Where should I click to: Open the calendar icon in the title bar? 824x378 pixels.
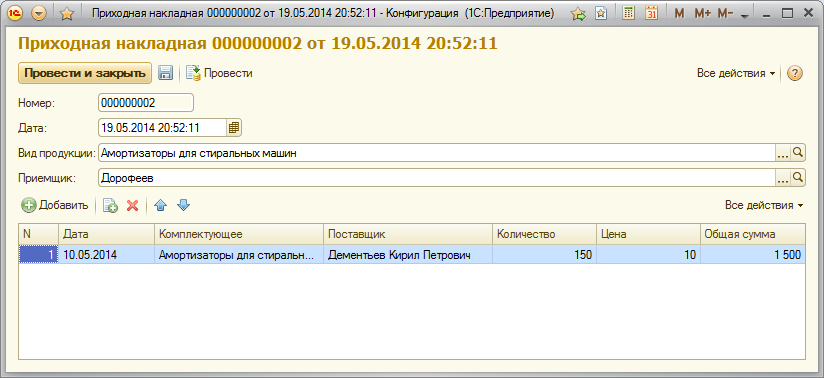tap(652, 14)
